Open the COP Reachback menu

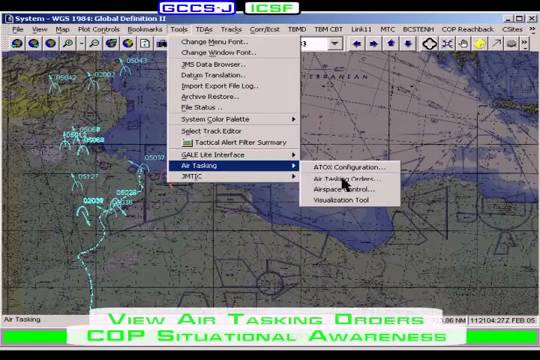[468, 30]
